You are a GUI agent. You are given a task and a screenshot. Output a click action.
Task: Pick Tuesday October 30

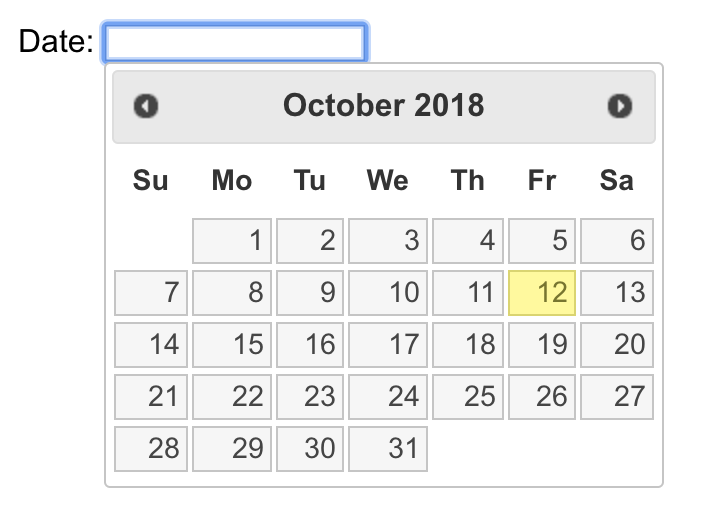pos(310,449)
